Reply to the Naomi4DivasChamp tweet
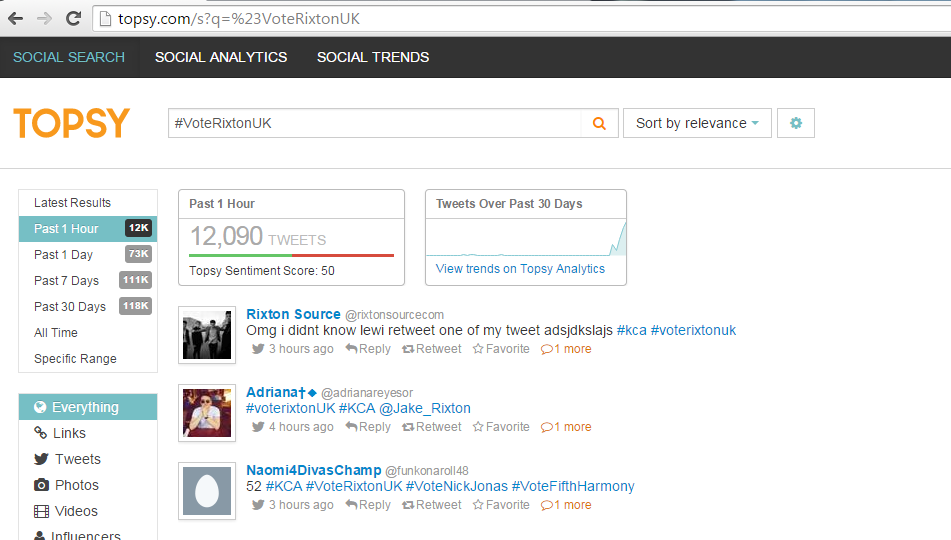 368,505
